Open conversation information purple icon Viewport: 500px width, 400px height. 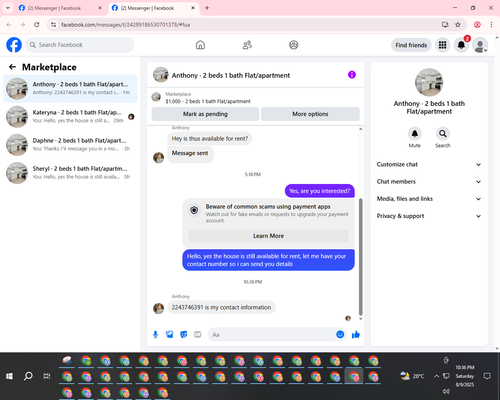352,75
